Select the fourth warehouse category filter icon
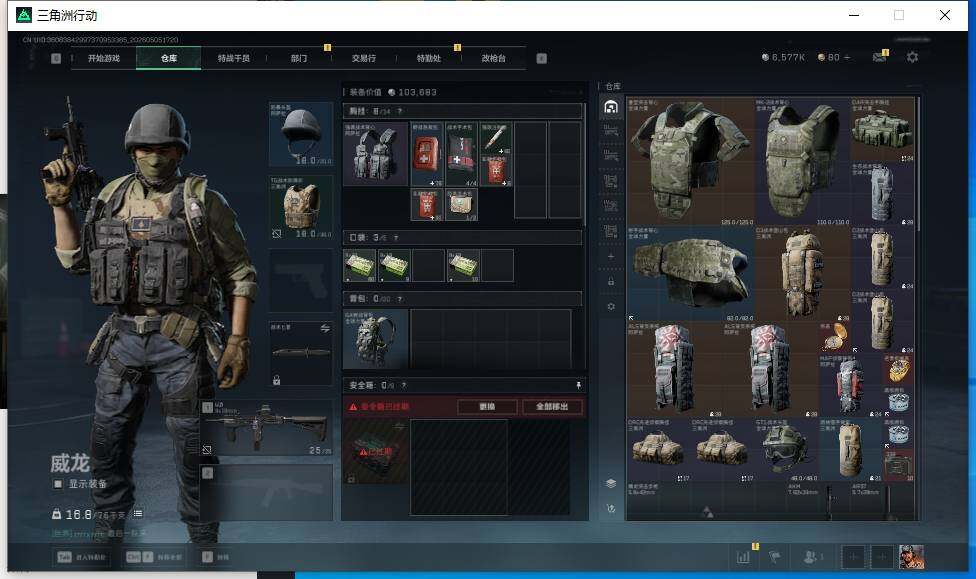 point(611,181)
